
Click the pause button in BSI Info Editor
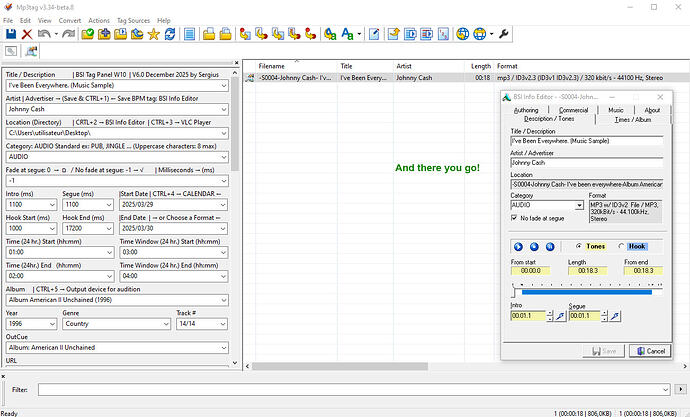[x=550, y=247]
